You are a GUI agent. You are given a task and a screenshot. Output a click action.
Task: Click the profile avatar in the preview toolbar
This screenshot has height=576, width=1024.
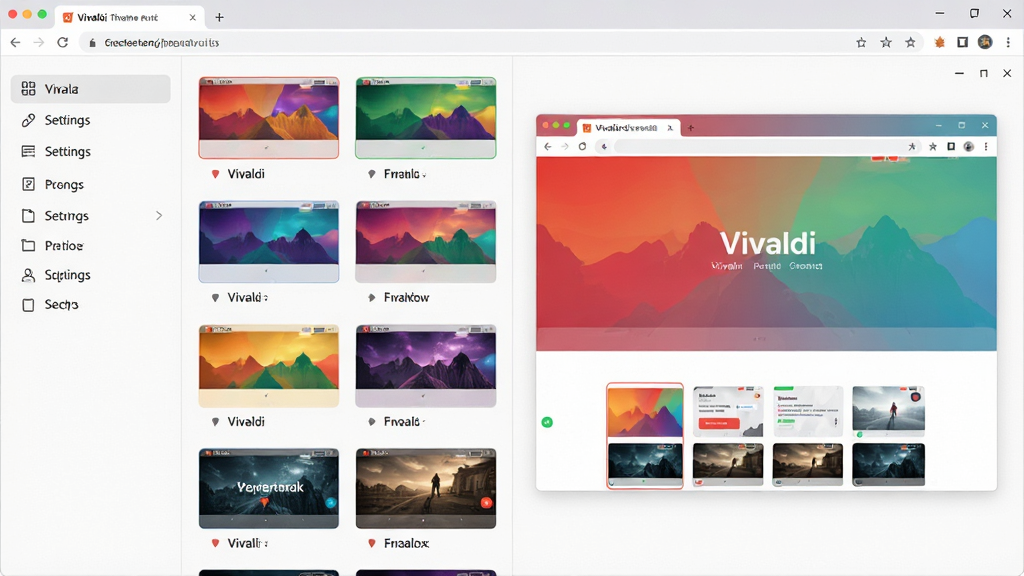click(x=969, y=147)
